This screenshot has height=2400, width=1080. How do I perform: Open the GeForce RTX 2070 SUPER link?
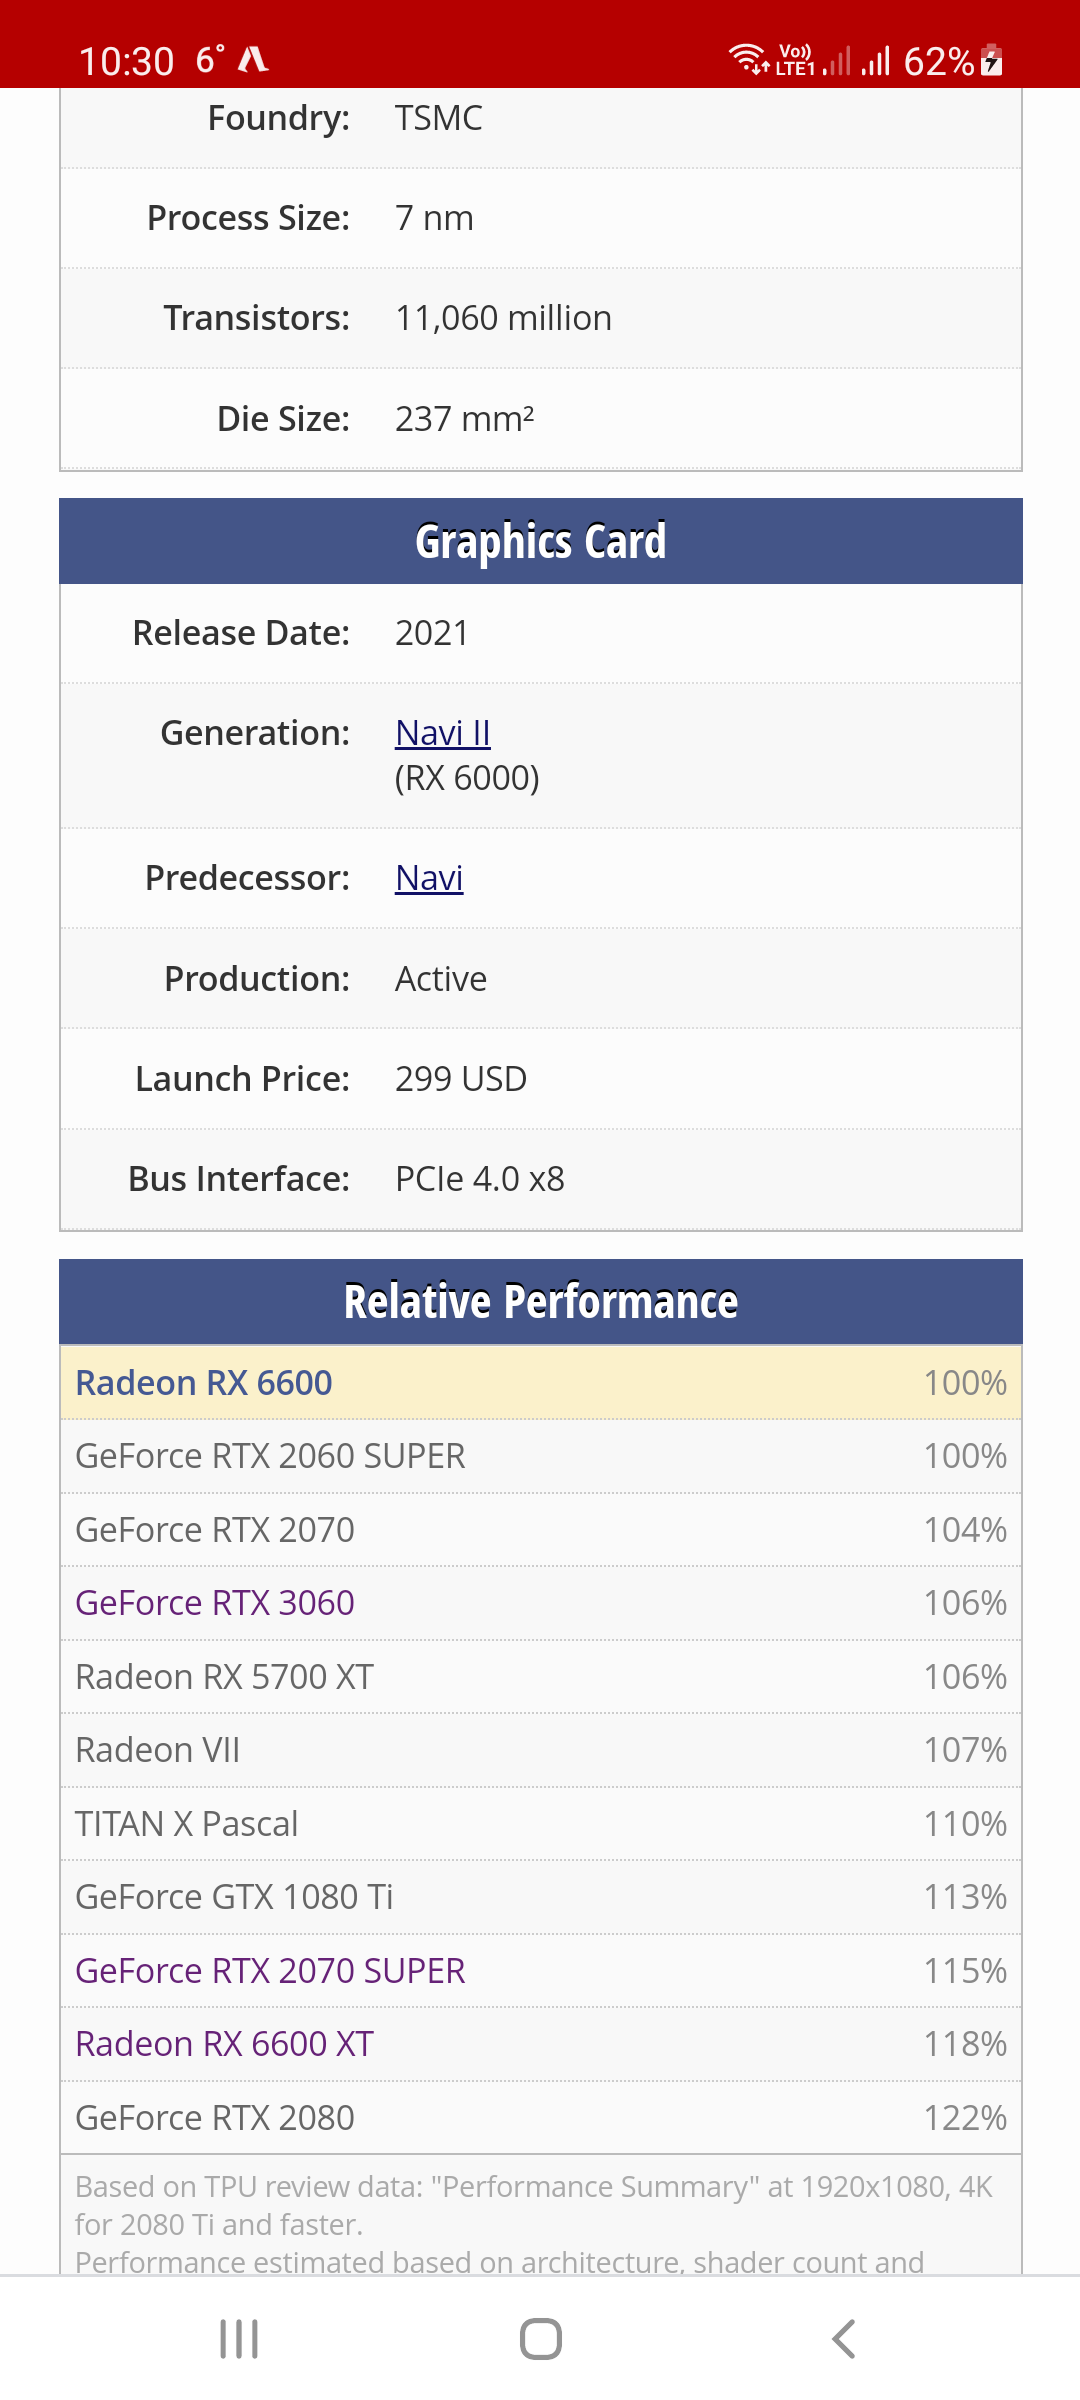(270, 1971)
